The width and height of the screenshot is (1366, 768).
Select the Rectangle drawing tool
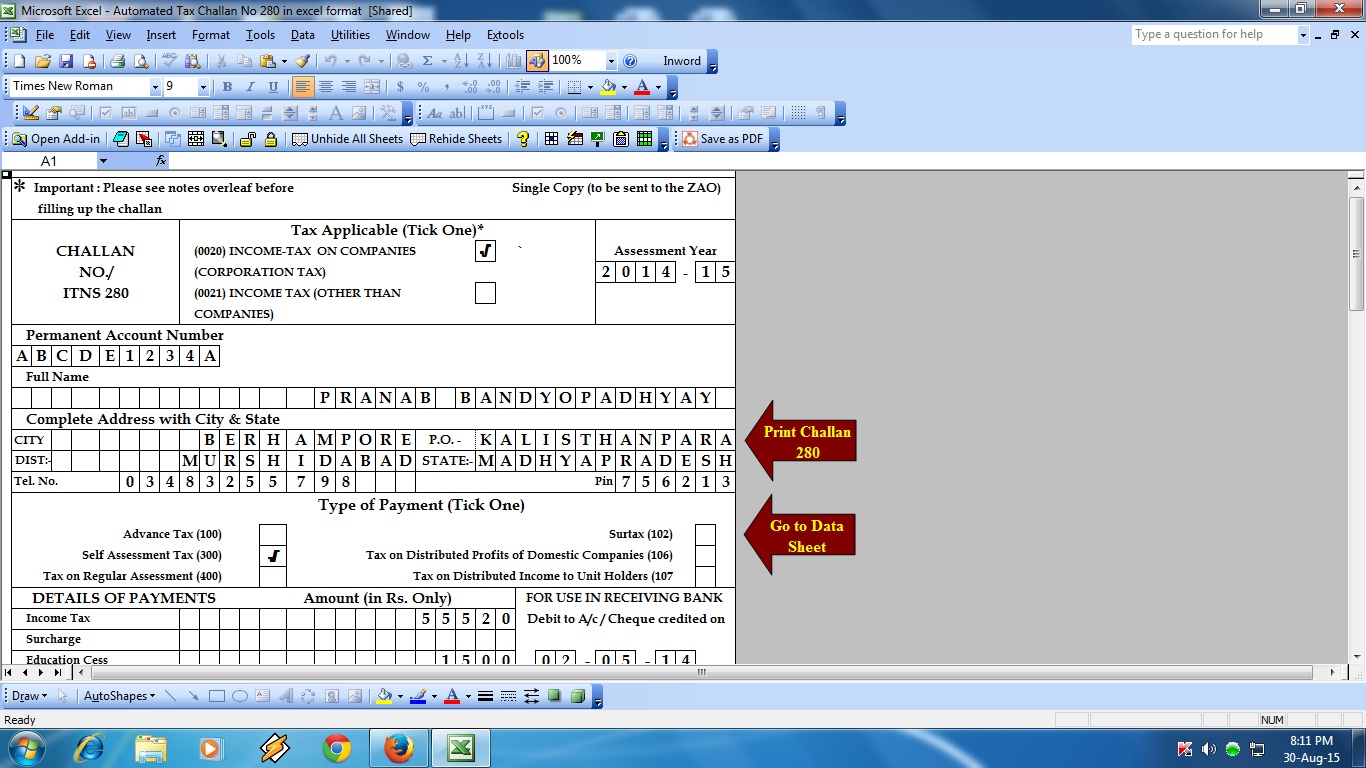coord(217,696)
